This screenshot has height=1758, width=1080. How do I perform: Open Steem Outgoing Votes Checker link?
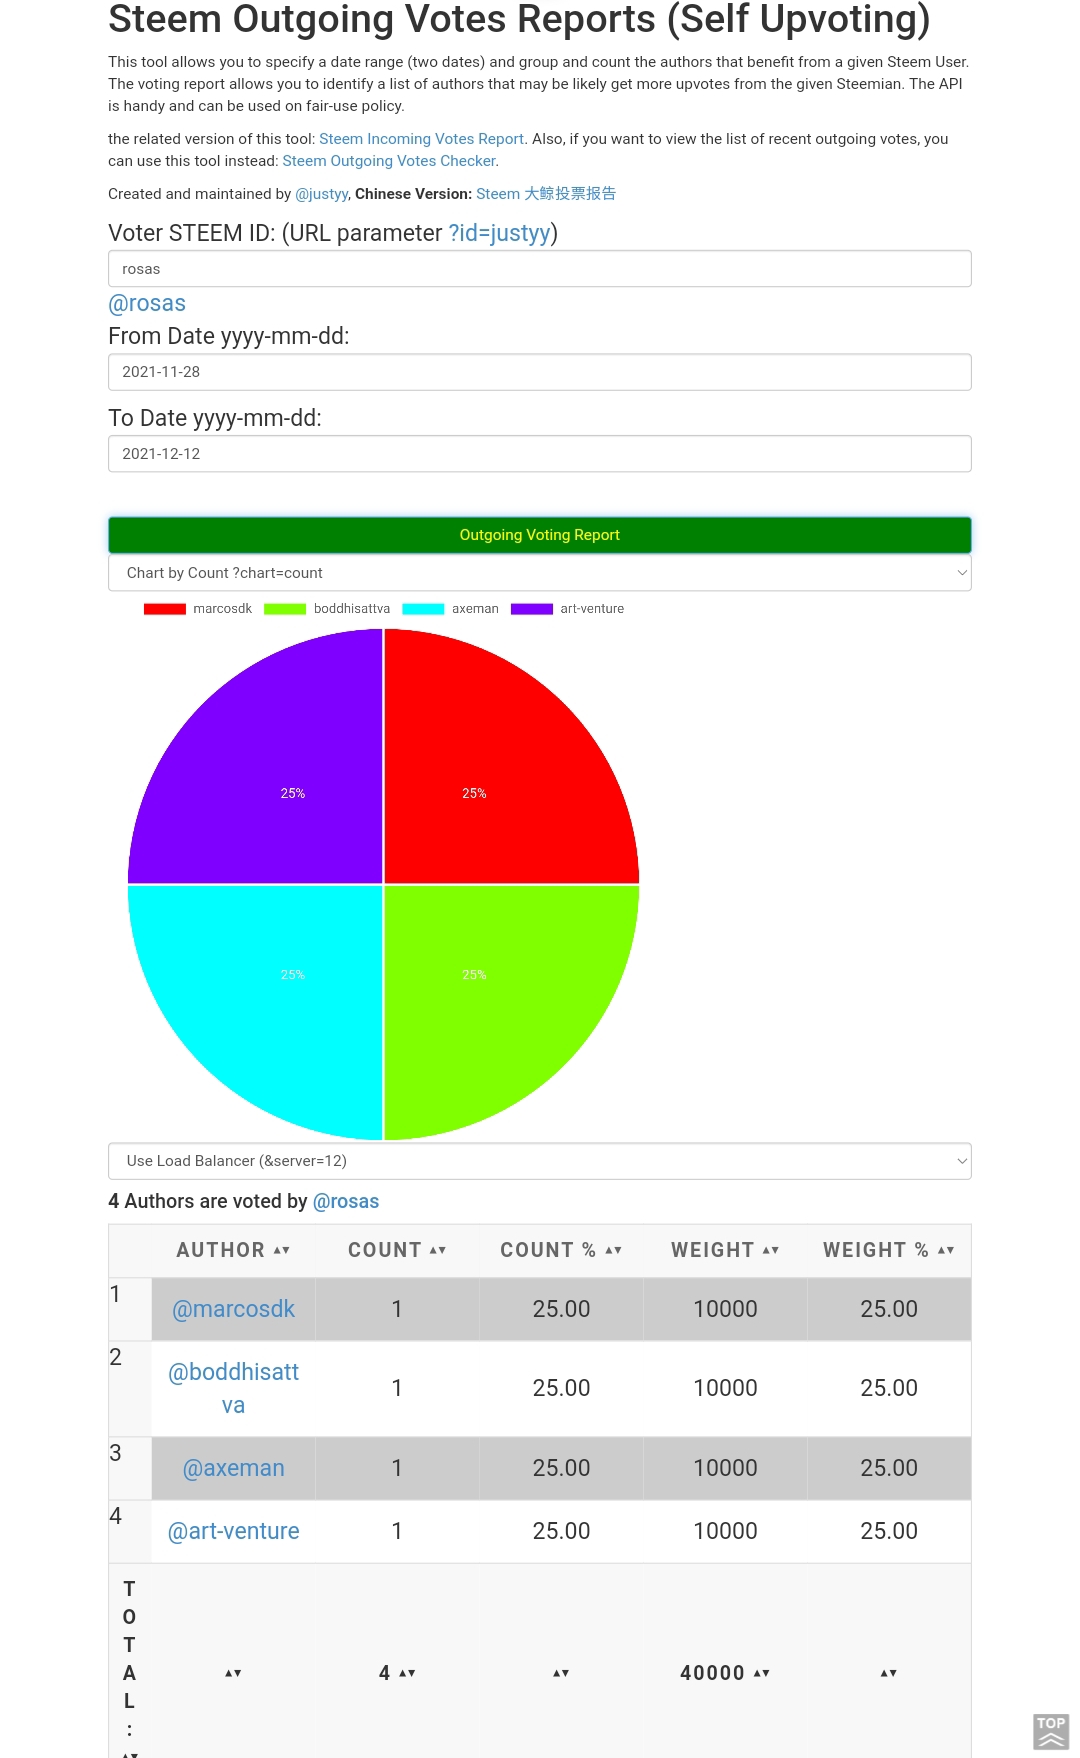click(389, 161)
